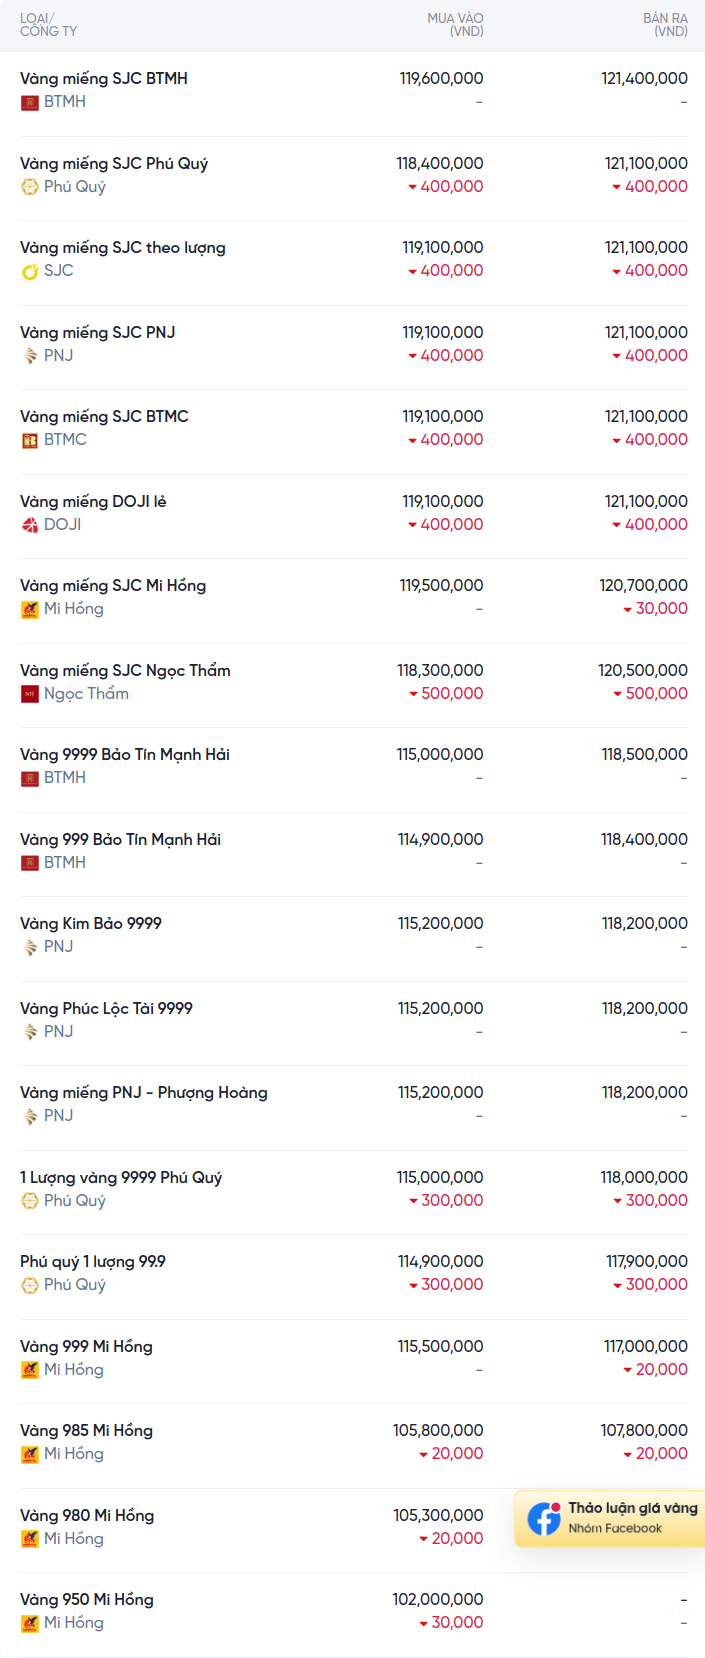Click the SJC ring icon
Screen dimensions: 705x1658
[x=30, y=271]
